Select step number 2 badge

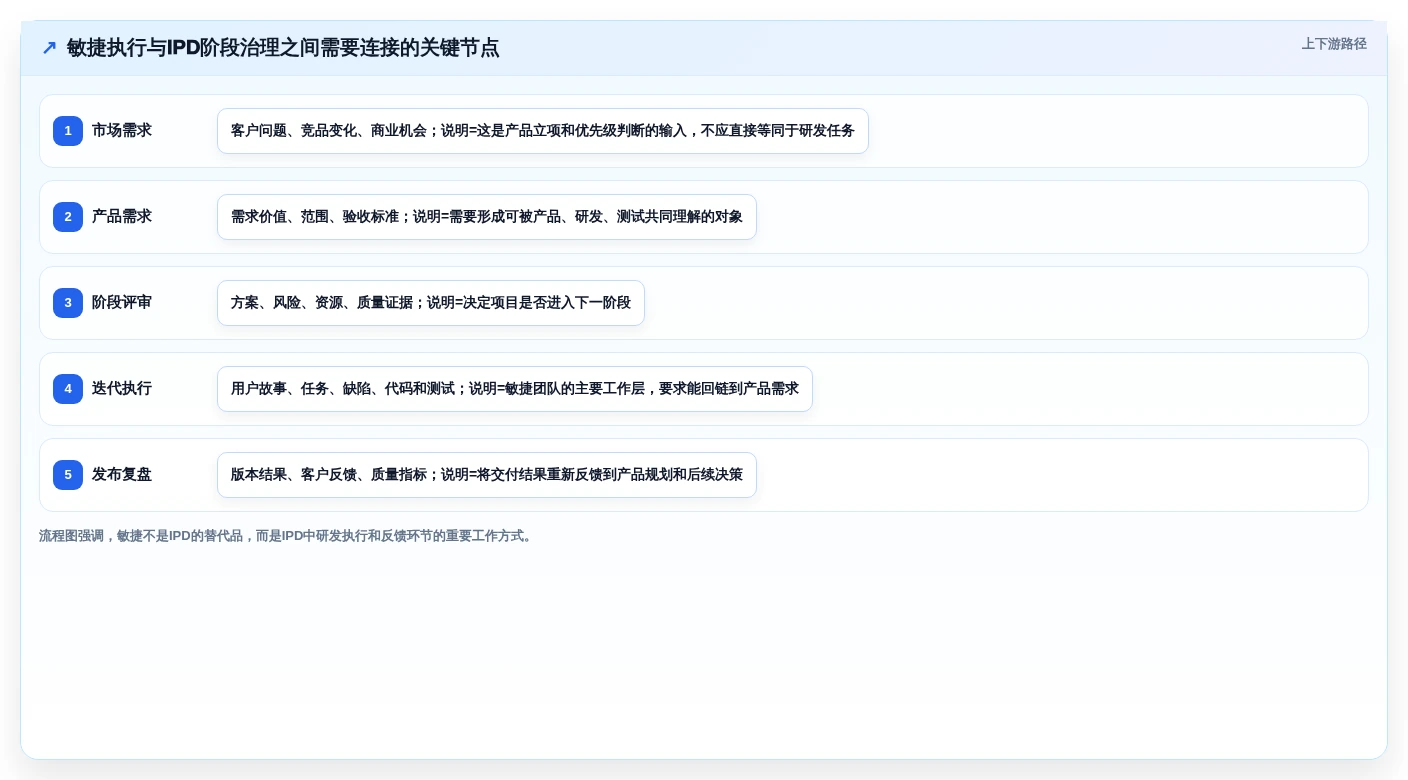68,217
